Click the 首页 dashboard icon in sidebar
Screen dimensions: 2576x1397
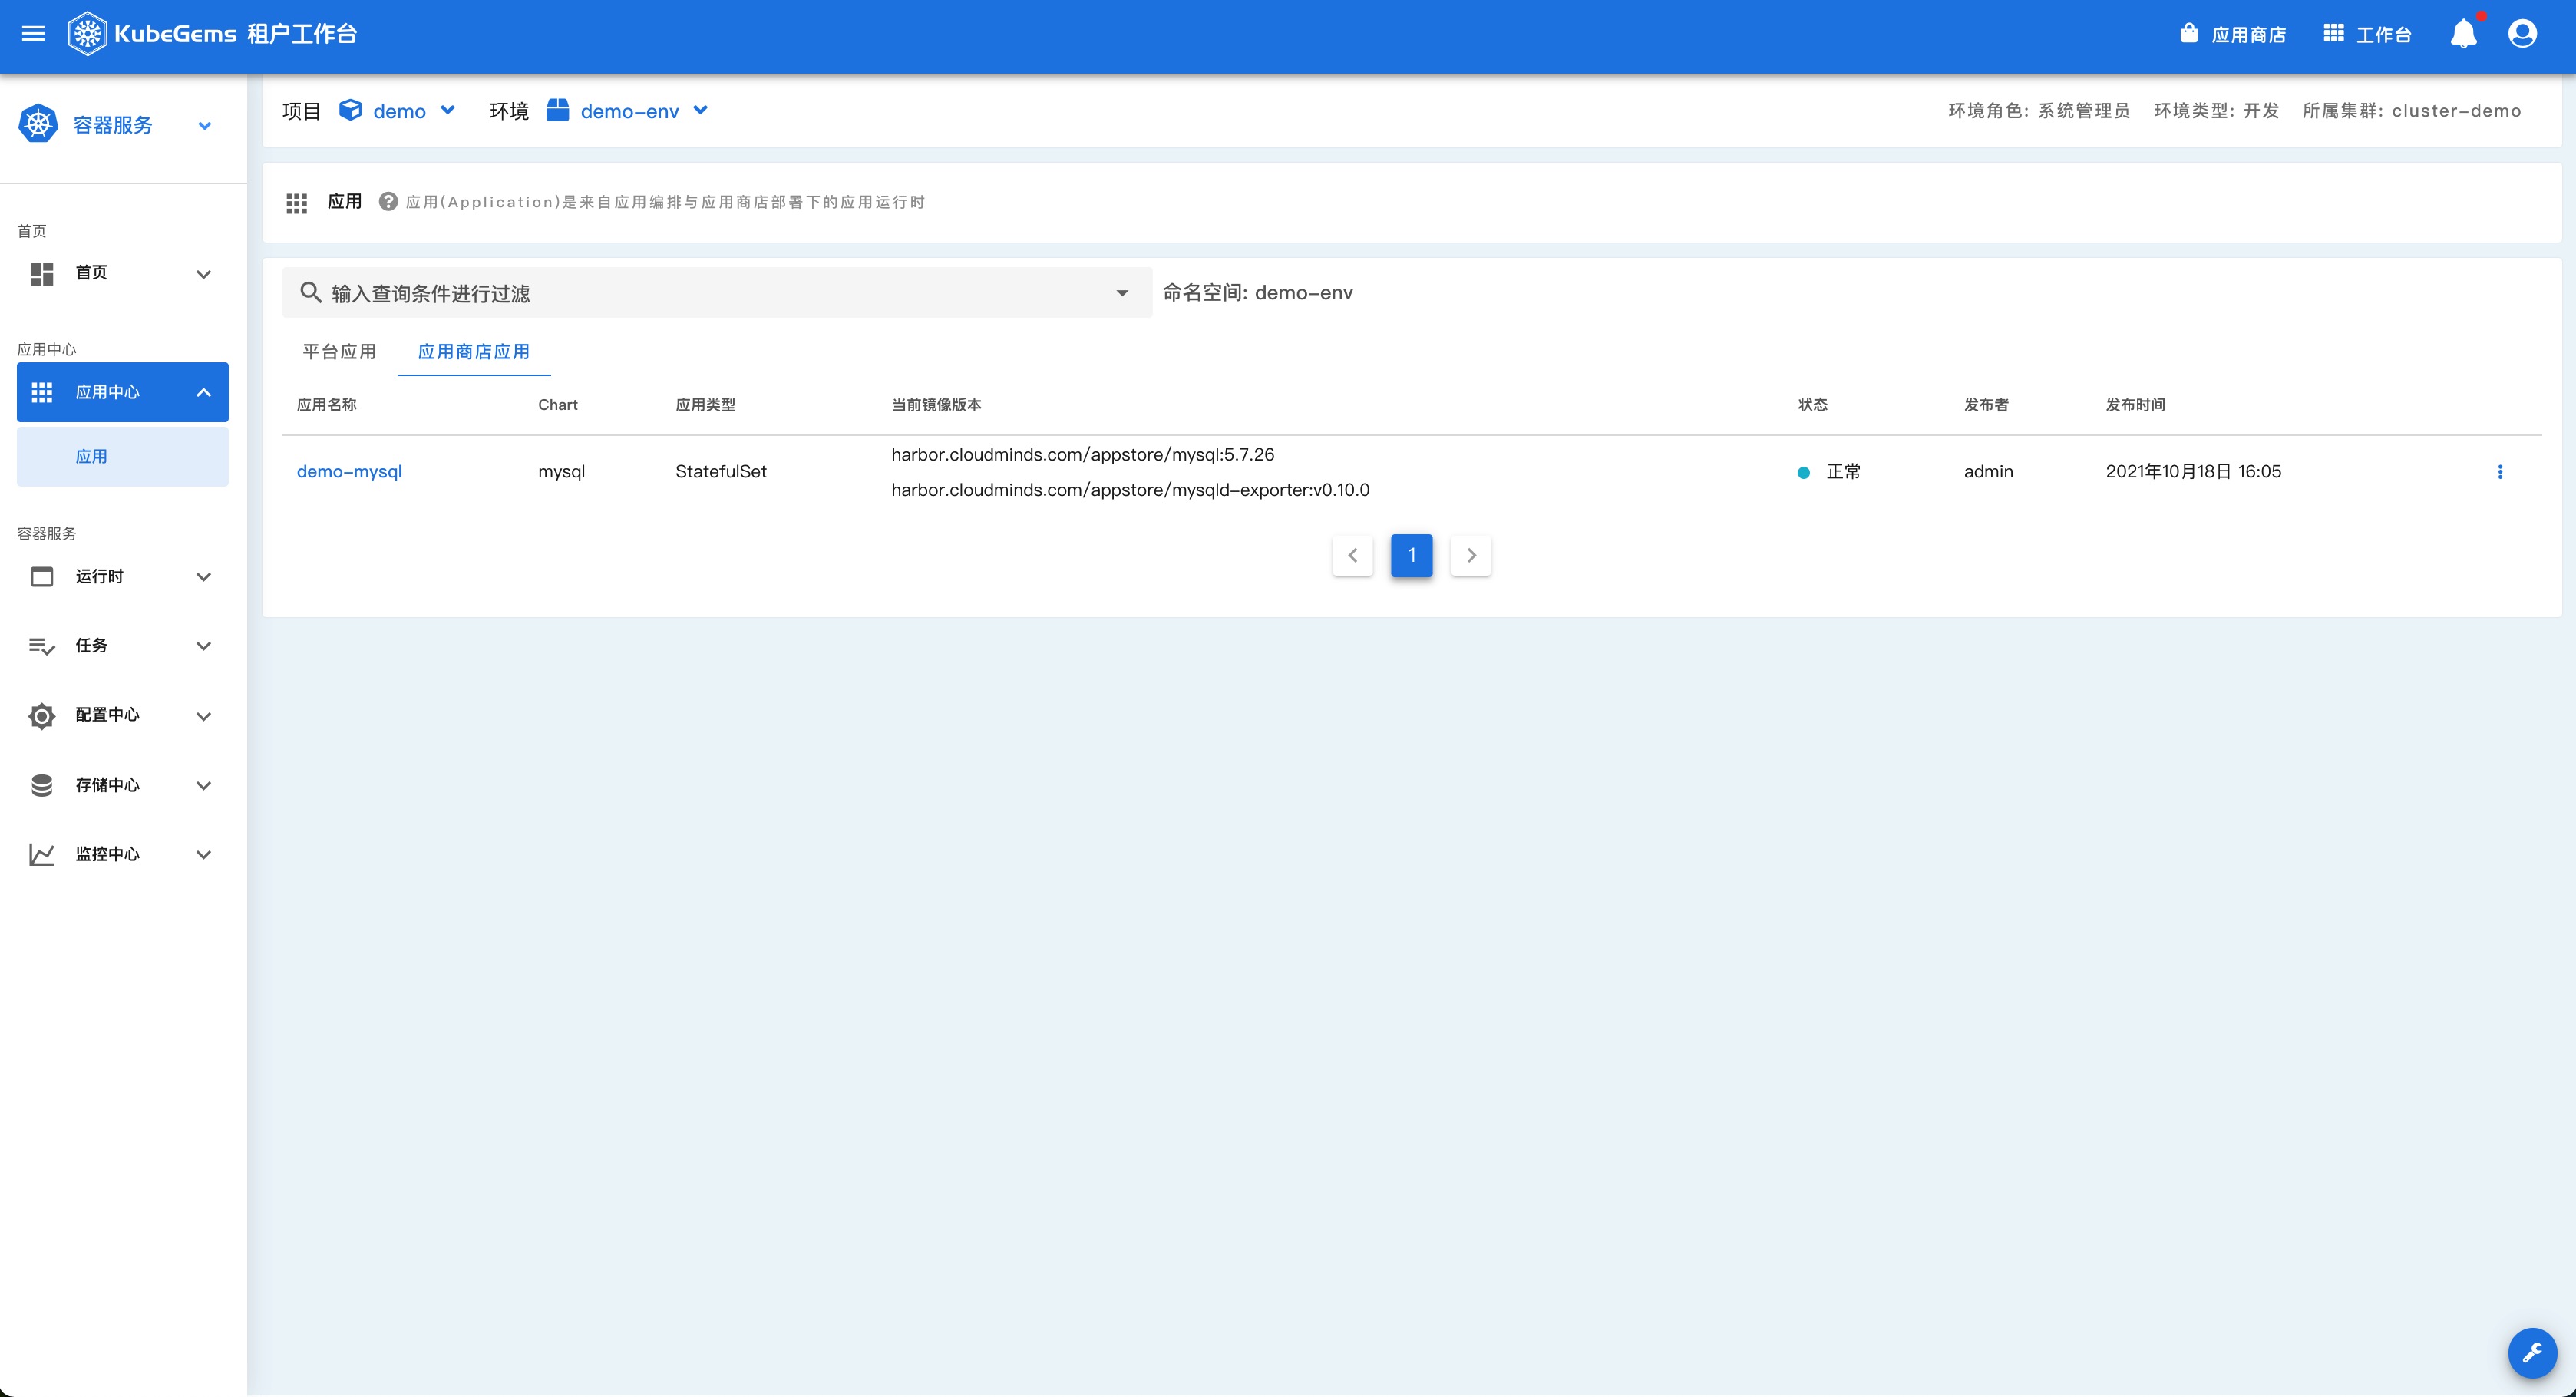pos(42,273)
